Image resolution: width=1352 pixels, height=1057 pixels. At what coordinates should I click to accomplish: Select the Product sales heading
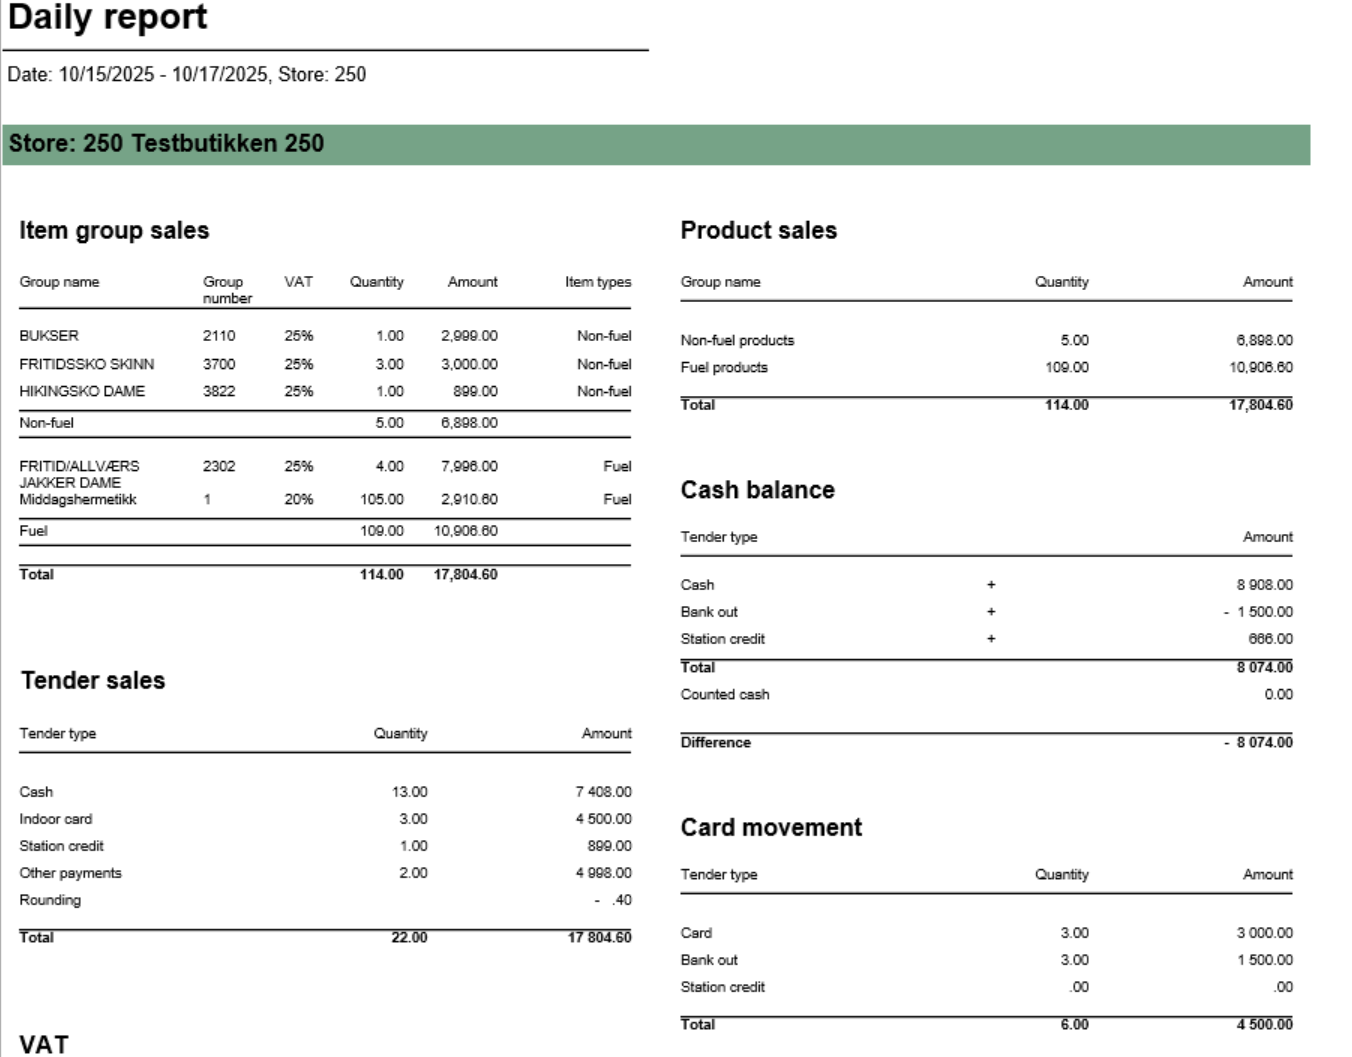758,230
